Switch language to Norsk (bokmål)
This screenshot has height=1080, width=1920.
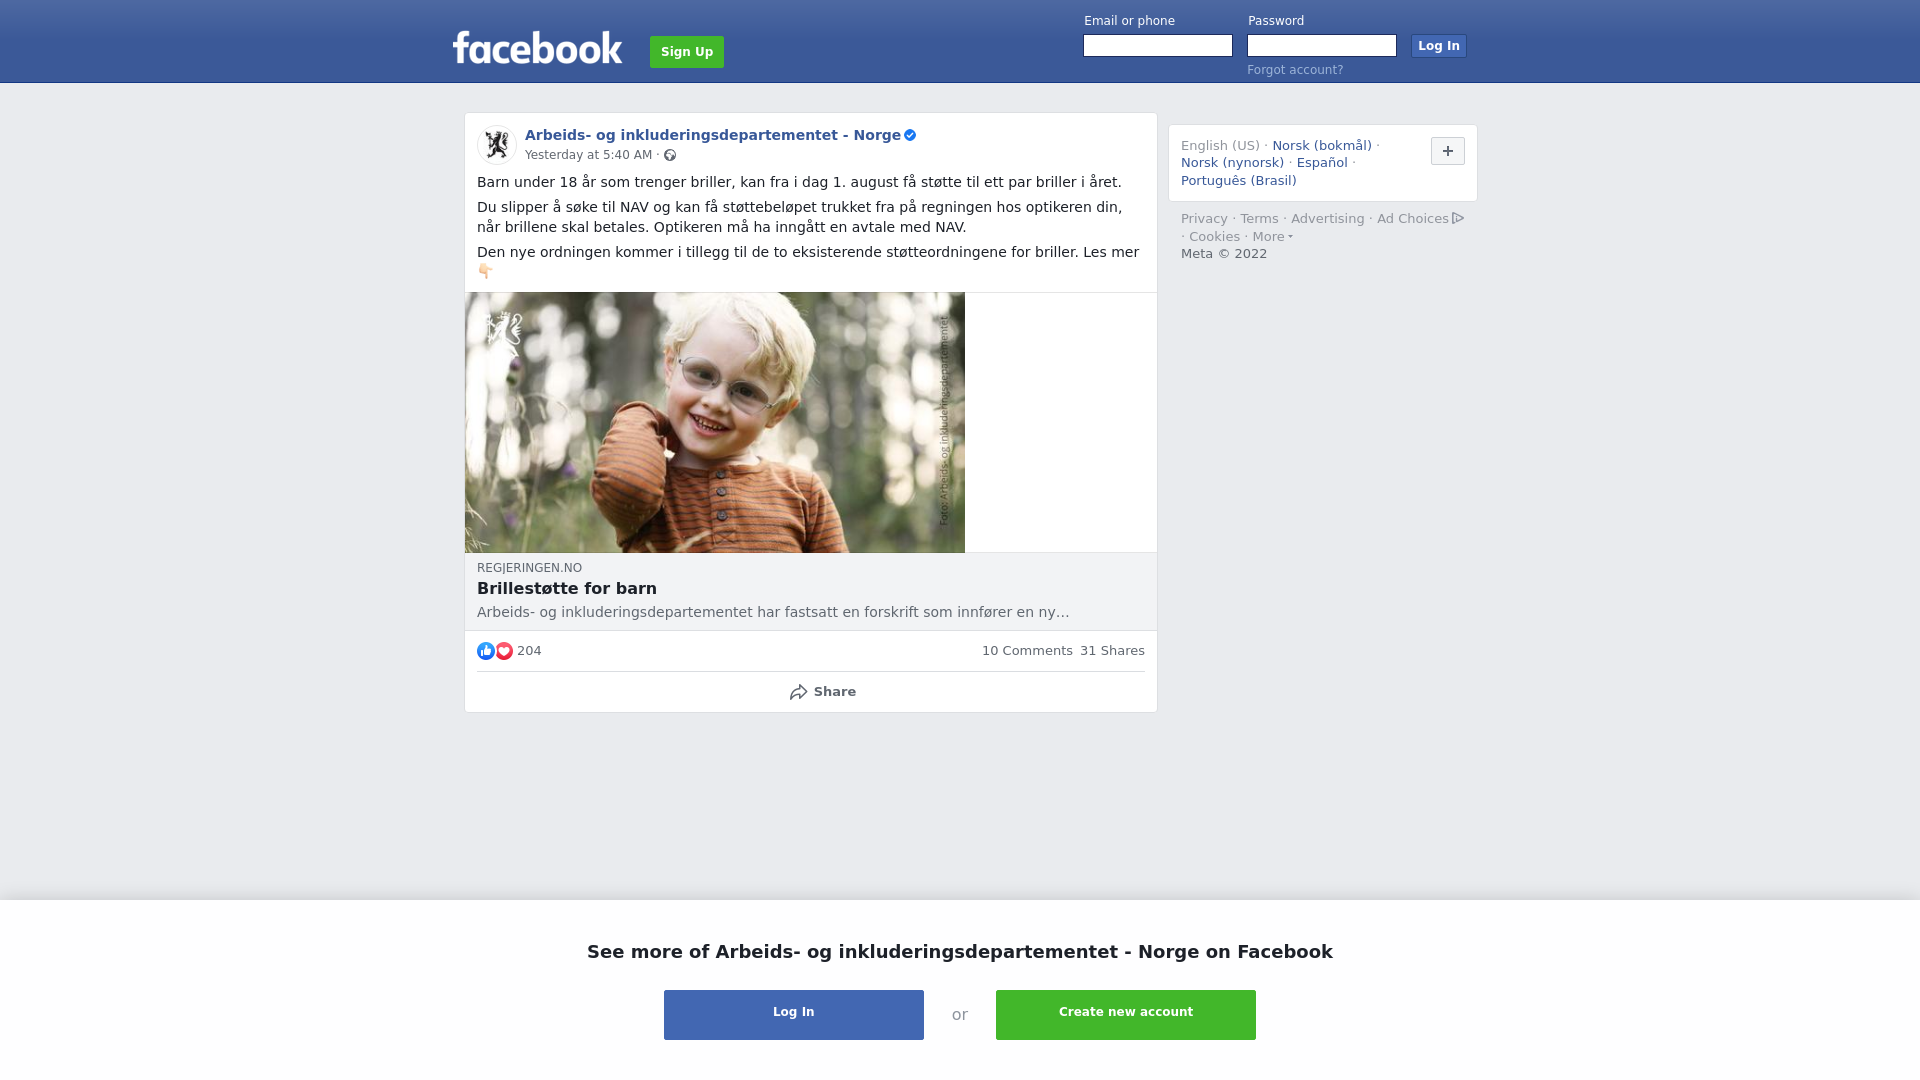tap(1322, 146)
